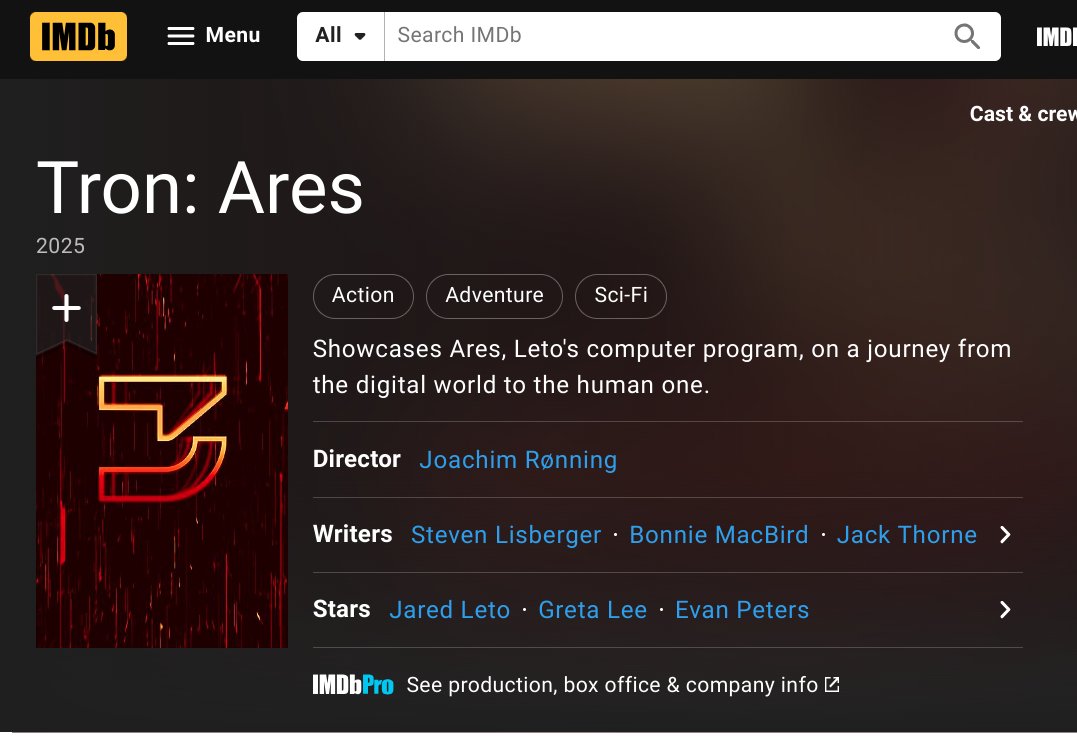Open writer Bonnie MacBird's page
Viewport: 1077px width, 745px height.
point(719,535)
